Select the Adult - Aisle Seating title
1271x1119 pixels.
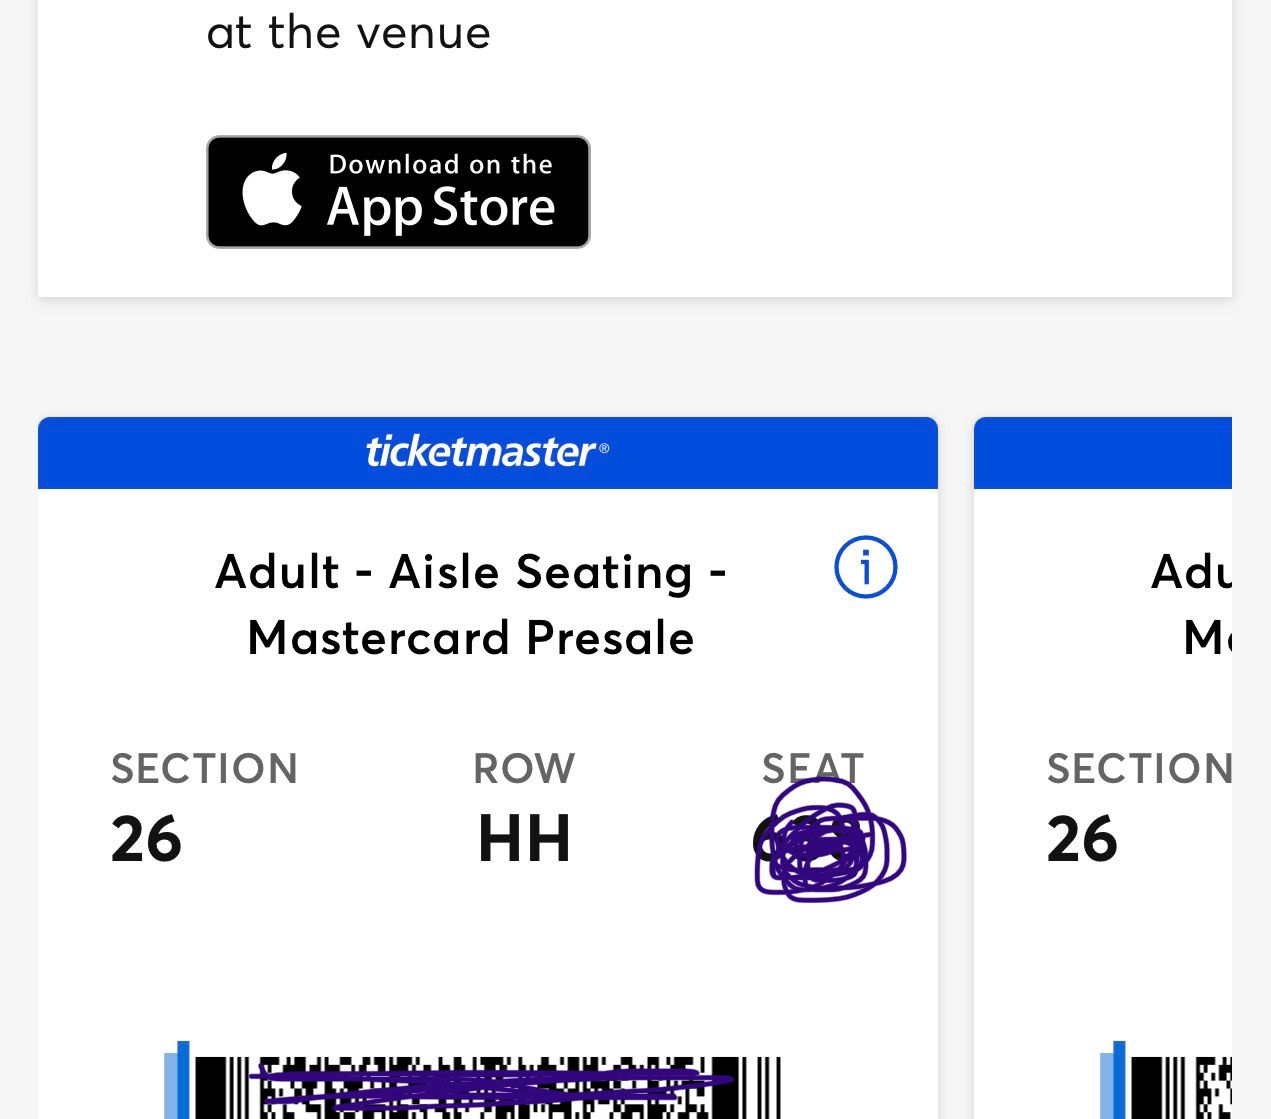pyautogui.click(x=470, y=573)
